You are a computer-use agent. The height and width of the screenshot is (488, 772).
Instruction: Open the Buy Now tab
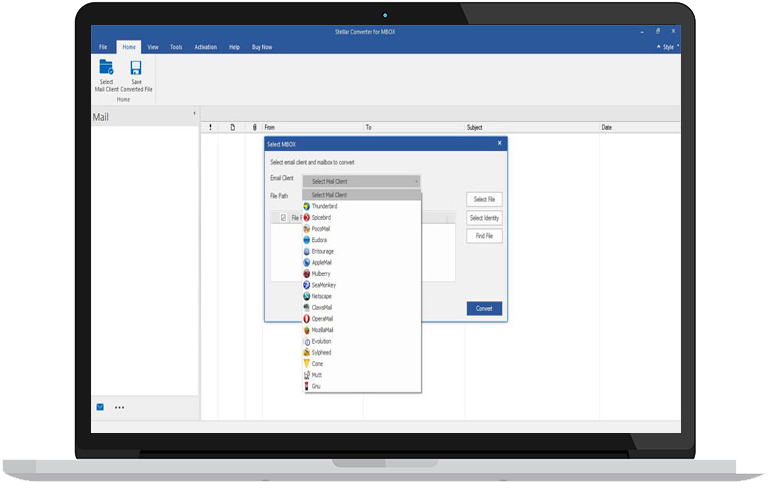click(x=262, y=47)
